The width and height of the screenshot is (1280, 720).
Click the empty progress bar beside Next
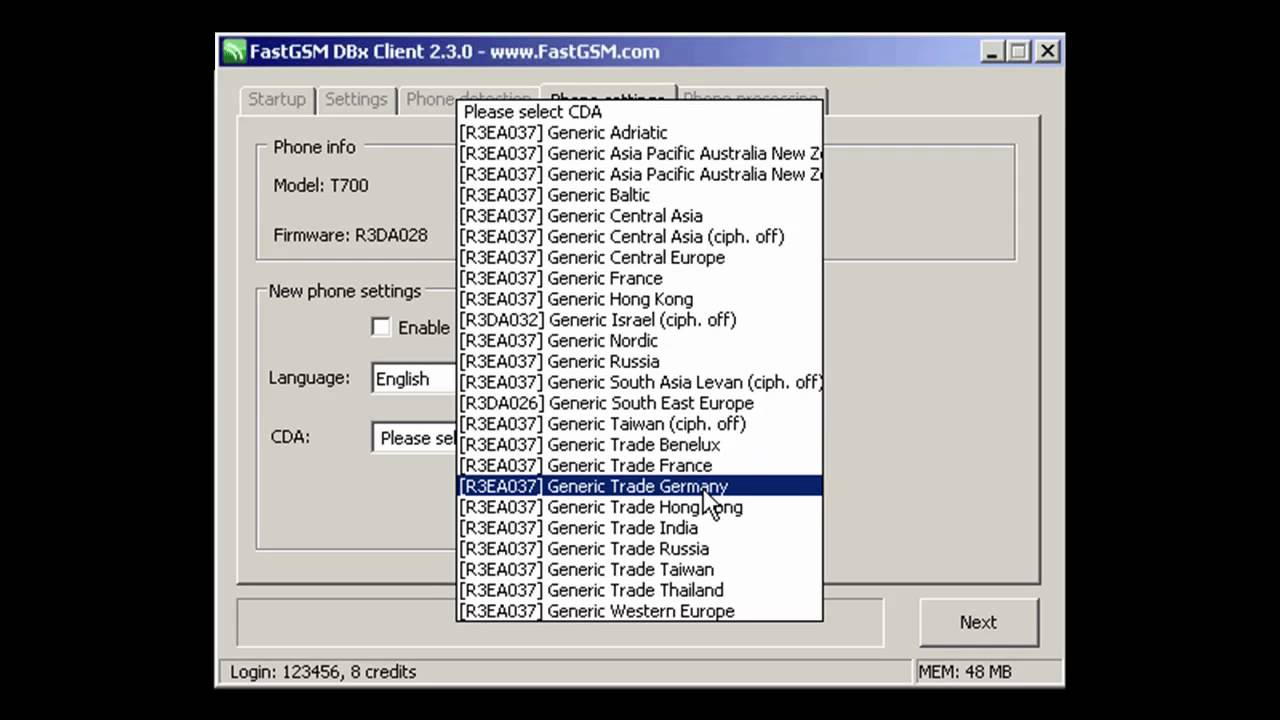tap(560, 622)
